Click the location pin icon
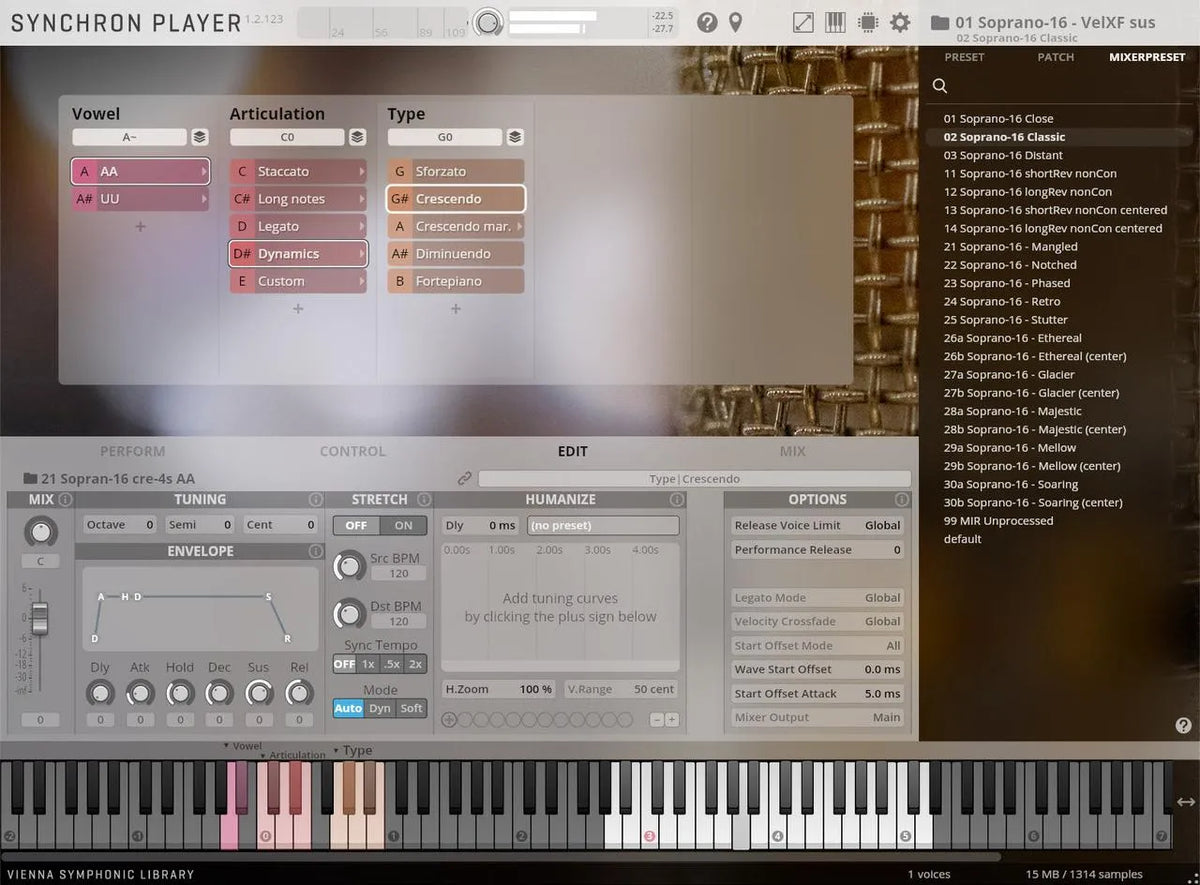This screenshot has width=1200, height=885. [x=737, y=22]
